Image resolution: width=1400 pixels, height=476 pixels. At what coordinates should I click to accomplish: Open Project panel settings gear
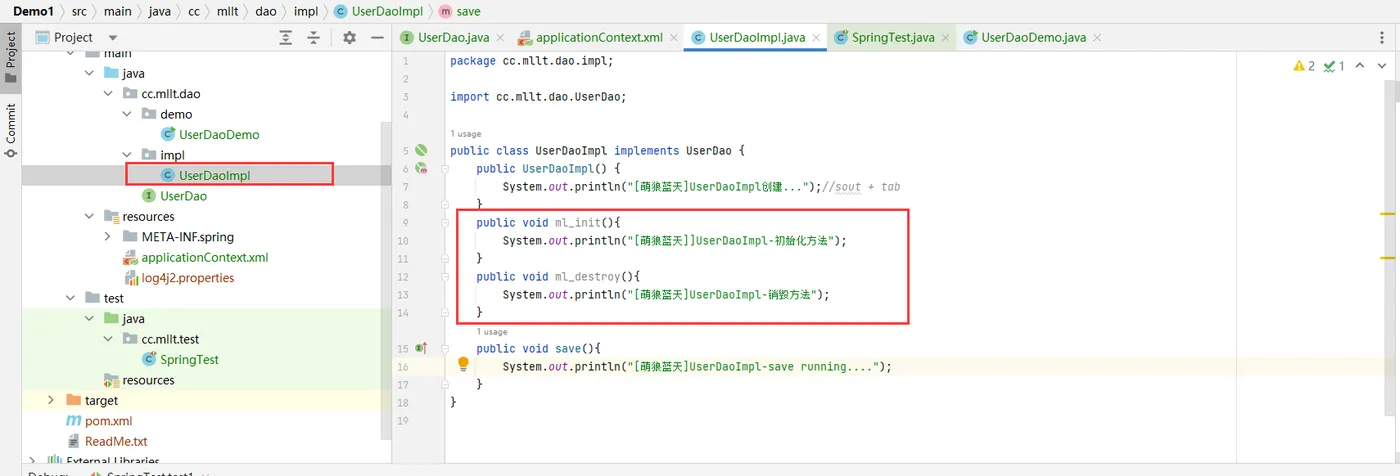tap(349, 37)
